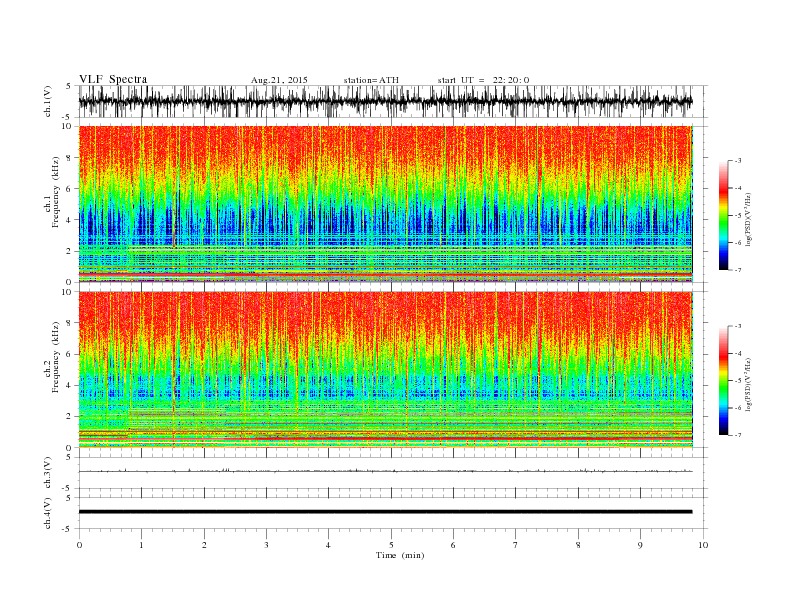The width and height of the screenshot is (792, 612).
Task: Click the '10' kHz tick on ch.1 spectrogram
Action: point(68,126)
